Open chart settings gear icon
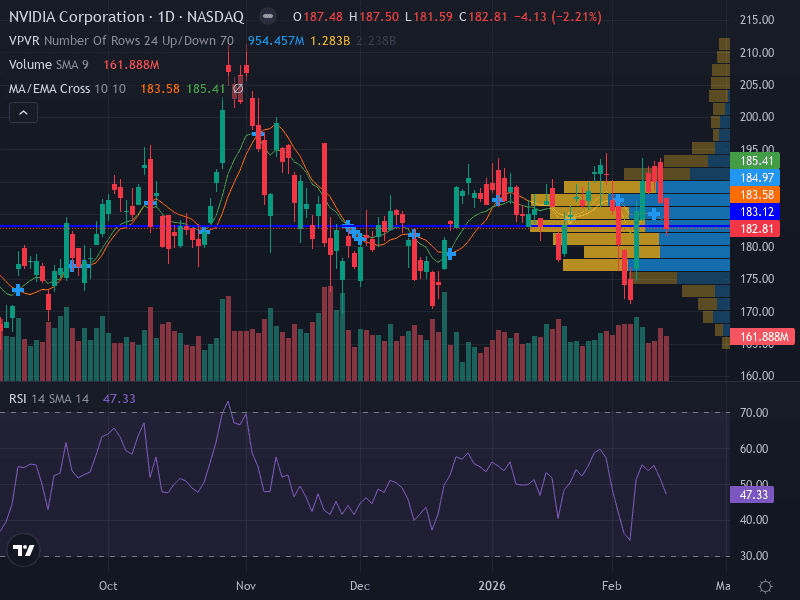 click(765, 586)
